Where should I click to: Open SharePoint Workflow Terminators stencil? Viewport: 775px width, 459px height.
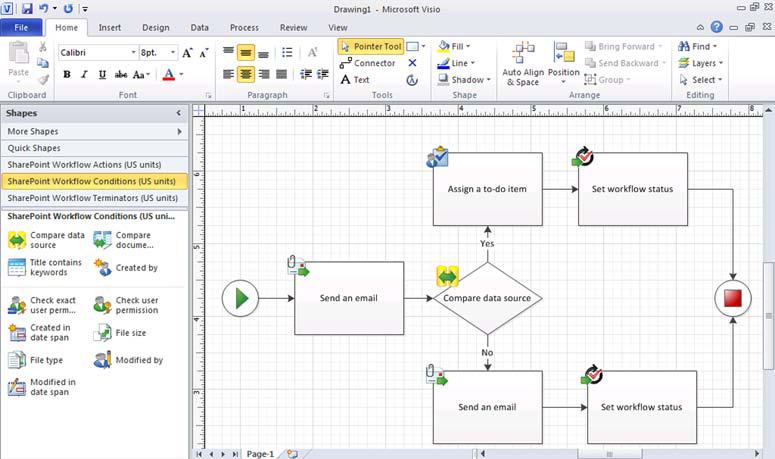(x=94, y=198)
